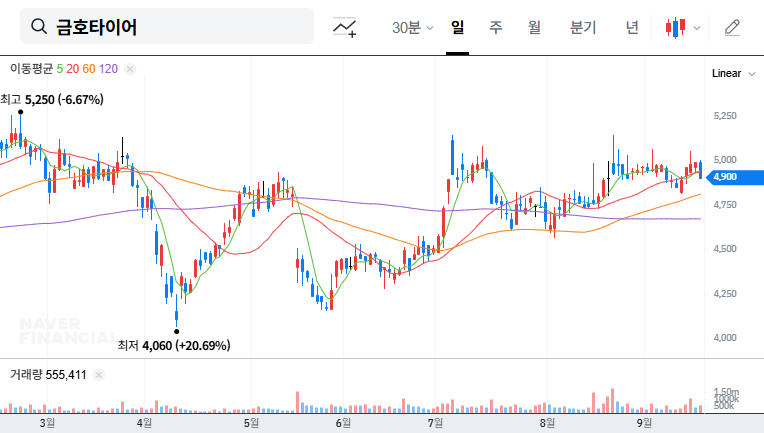Click the 120-day moving average value
Viewport: 764px width, 433px height.
click(108, 69)
